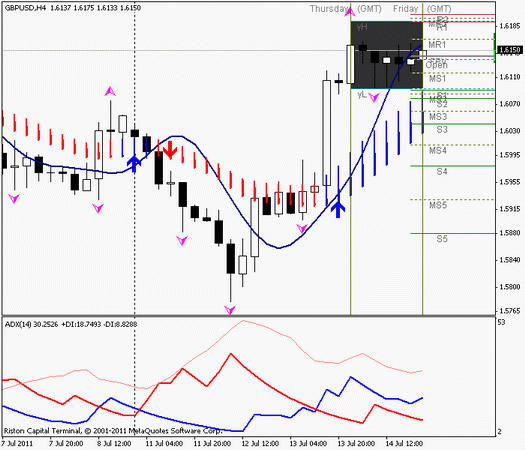Click the Friday day label
Image resolution: width=525 pixels, height=450 pixels.
click(x=405, y=8)
